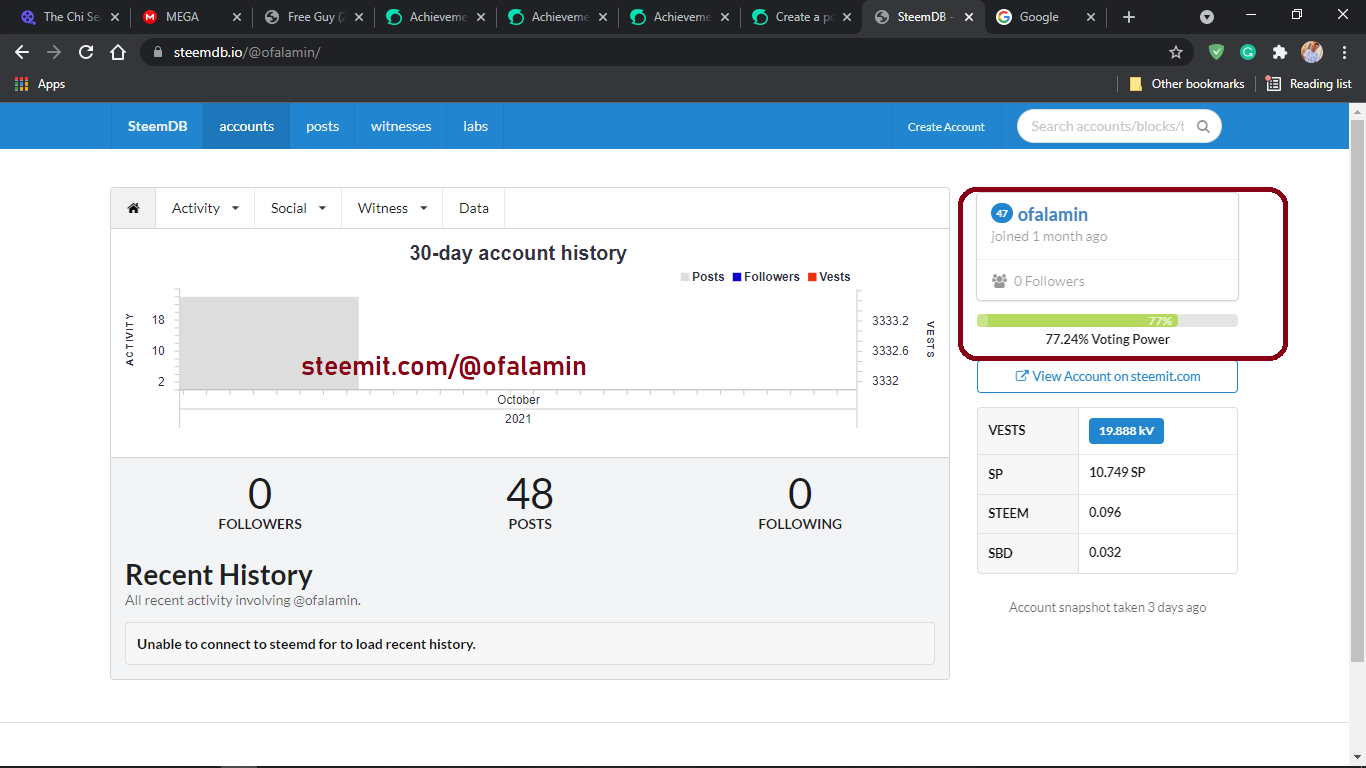Click the followers people icon in profile card
The width and height of the screenshot is (1366, 768).
(999, 281)
